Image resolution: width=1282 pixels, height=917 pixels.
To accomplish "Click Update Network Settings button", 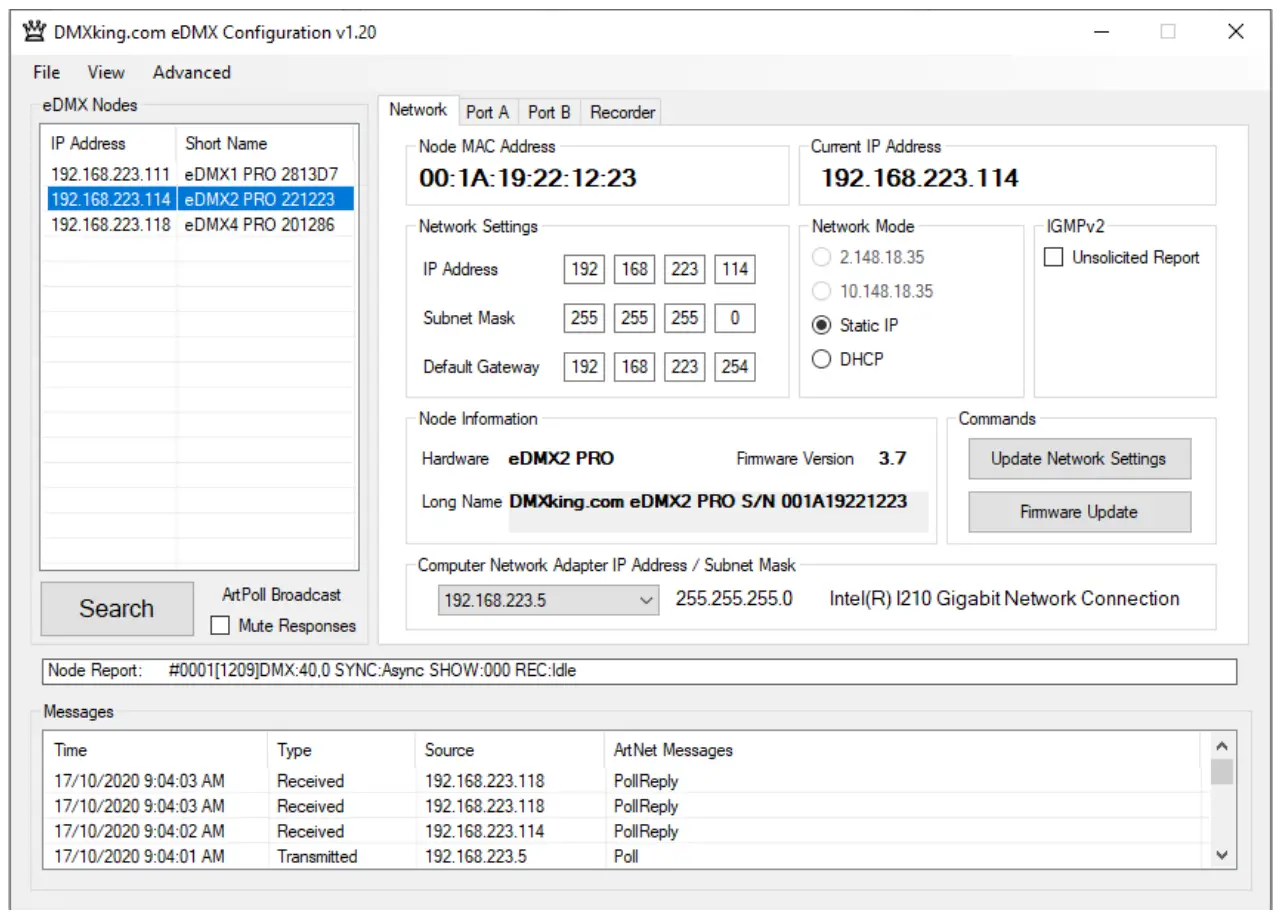I will click(1078, 459).
